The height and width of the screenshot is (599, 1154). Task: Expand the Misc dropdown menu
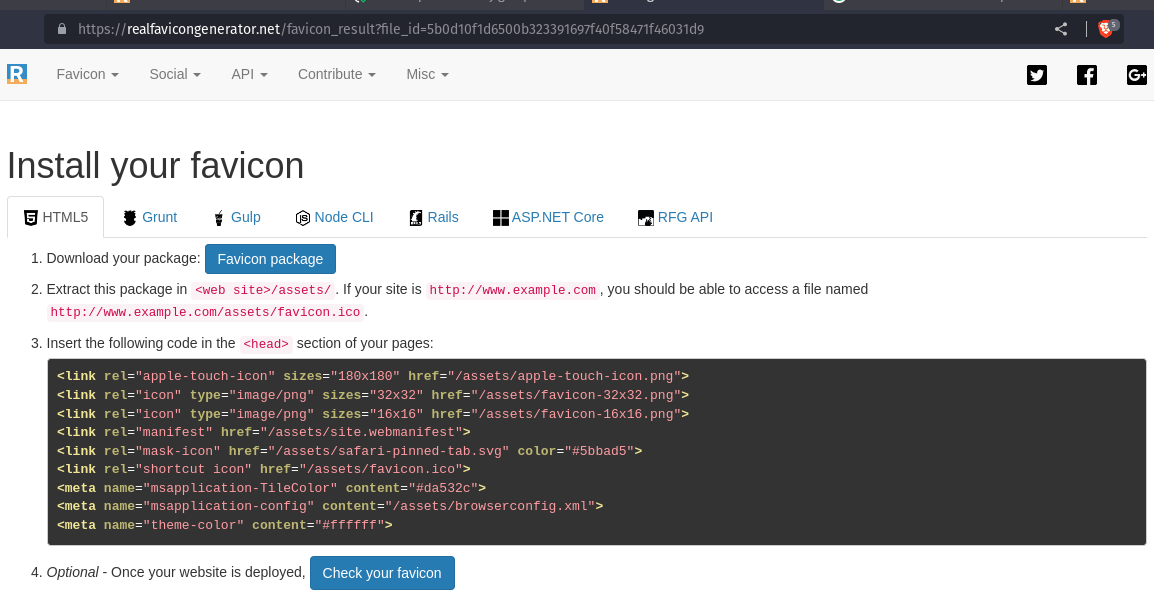pos(428,74)
